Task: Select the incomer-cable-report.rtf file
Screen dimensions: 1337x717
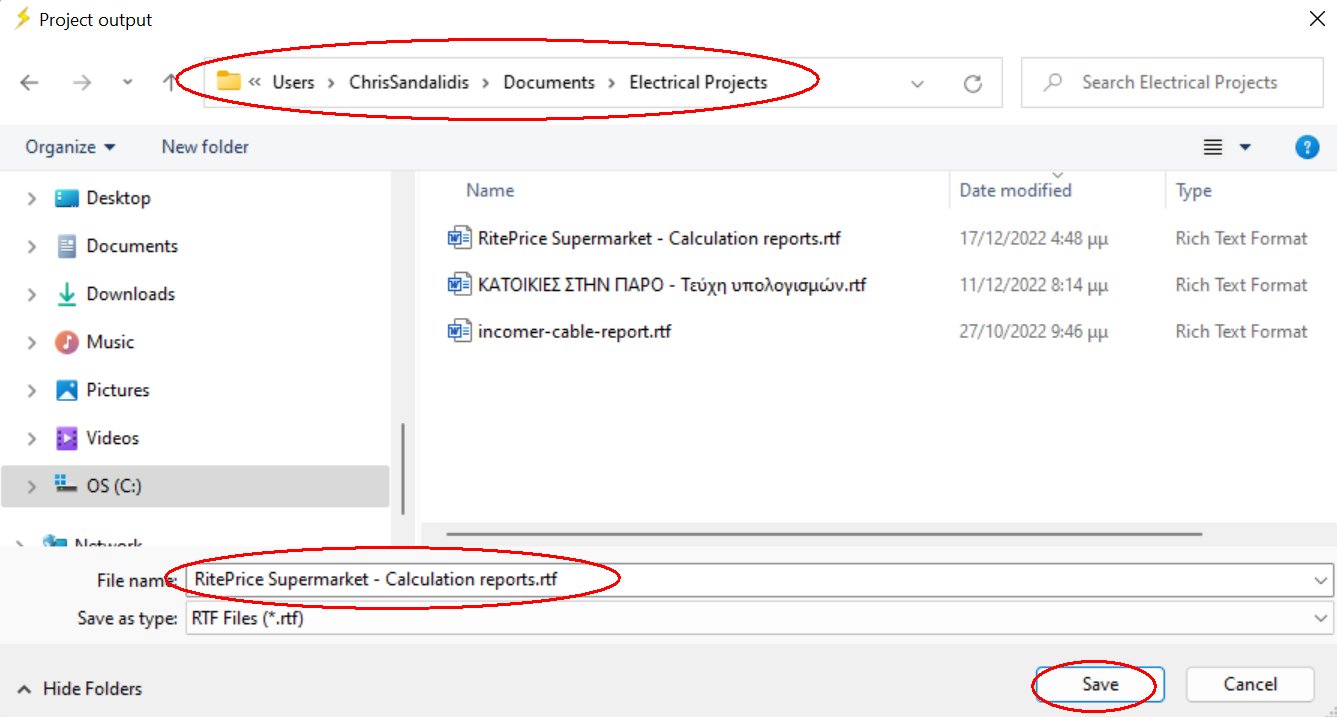Action: (x=574, y=331)
